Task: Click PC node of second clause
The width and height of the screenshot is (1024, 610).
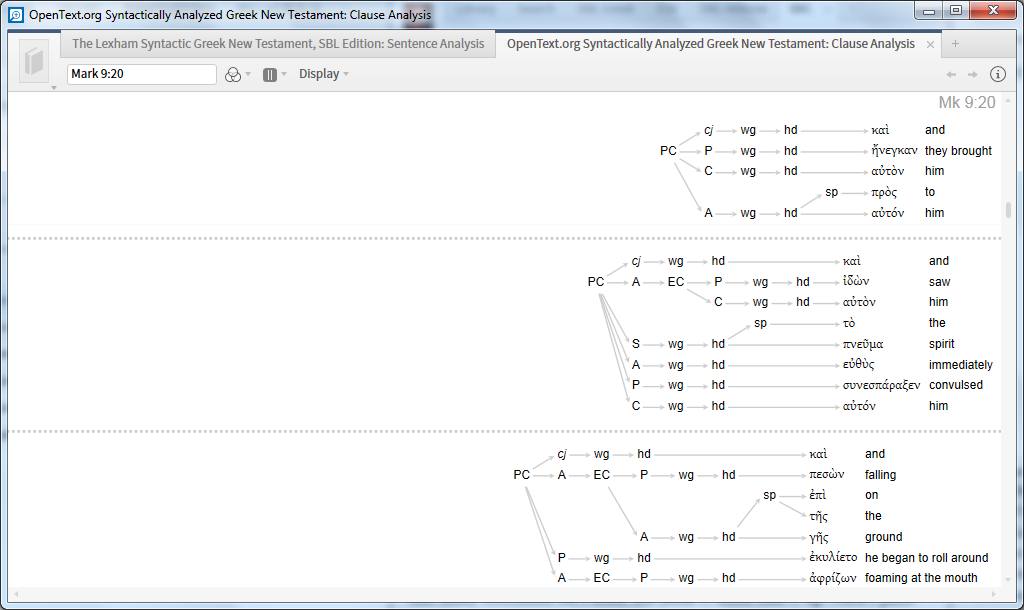Action: coord(596,281)
